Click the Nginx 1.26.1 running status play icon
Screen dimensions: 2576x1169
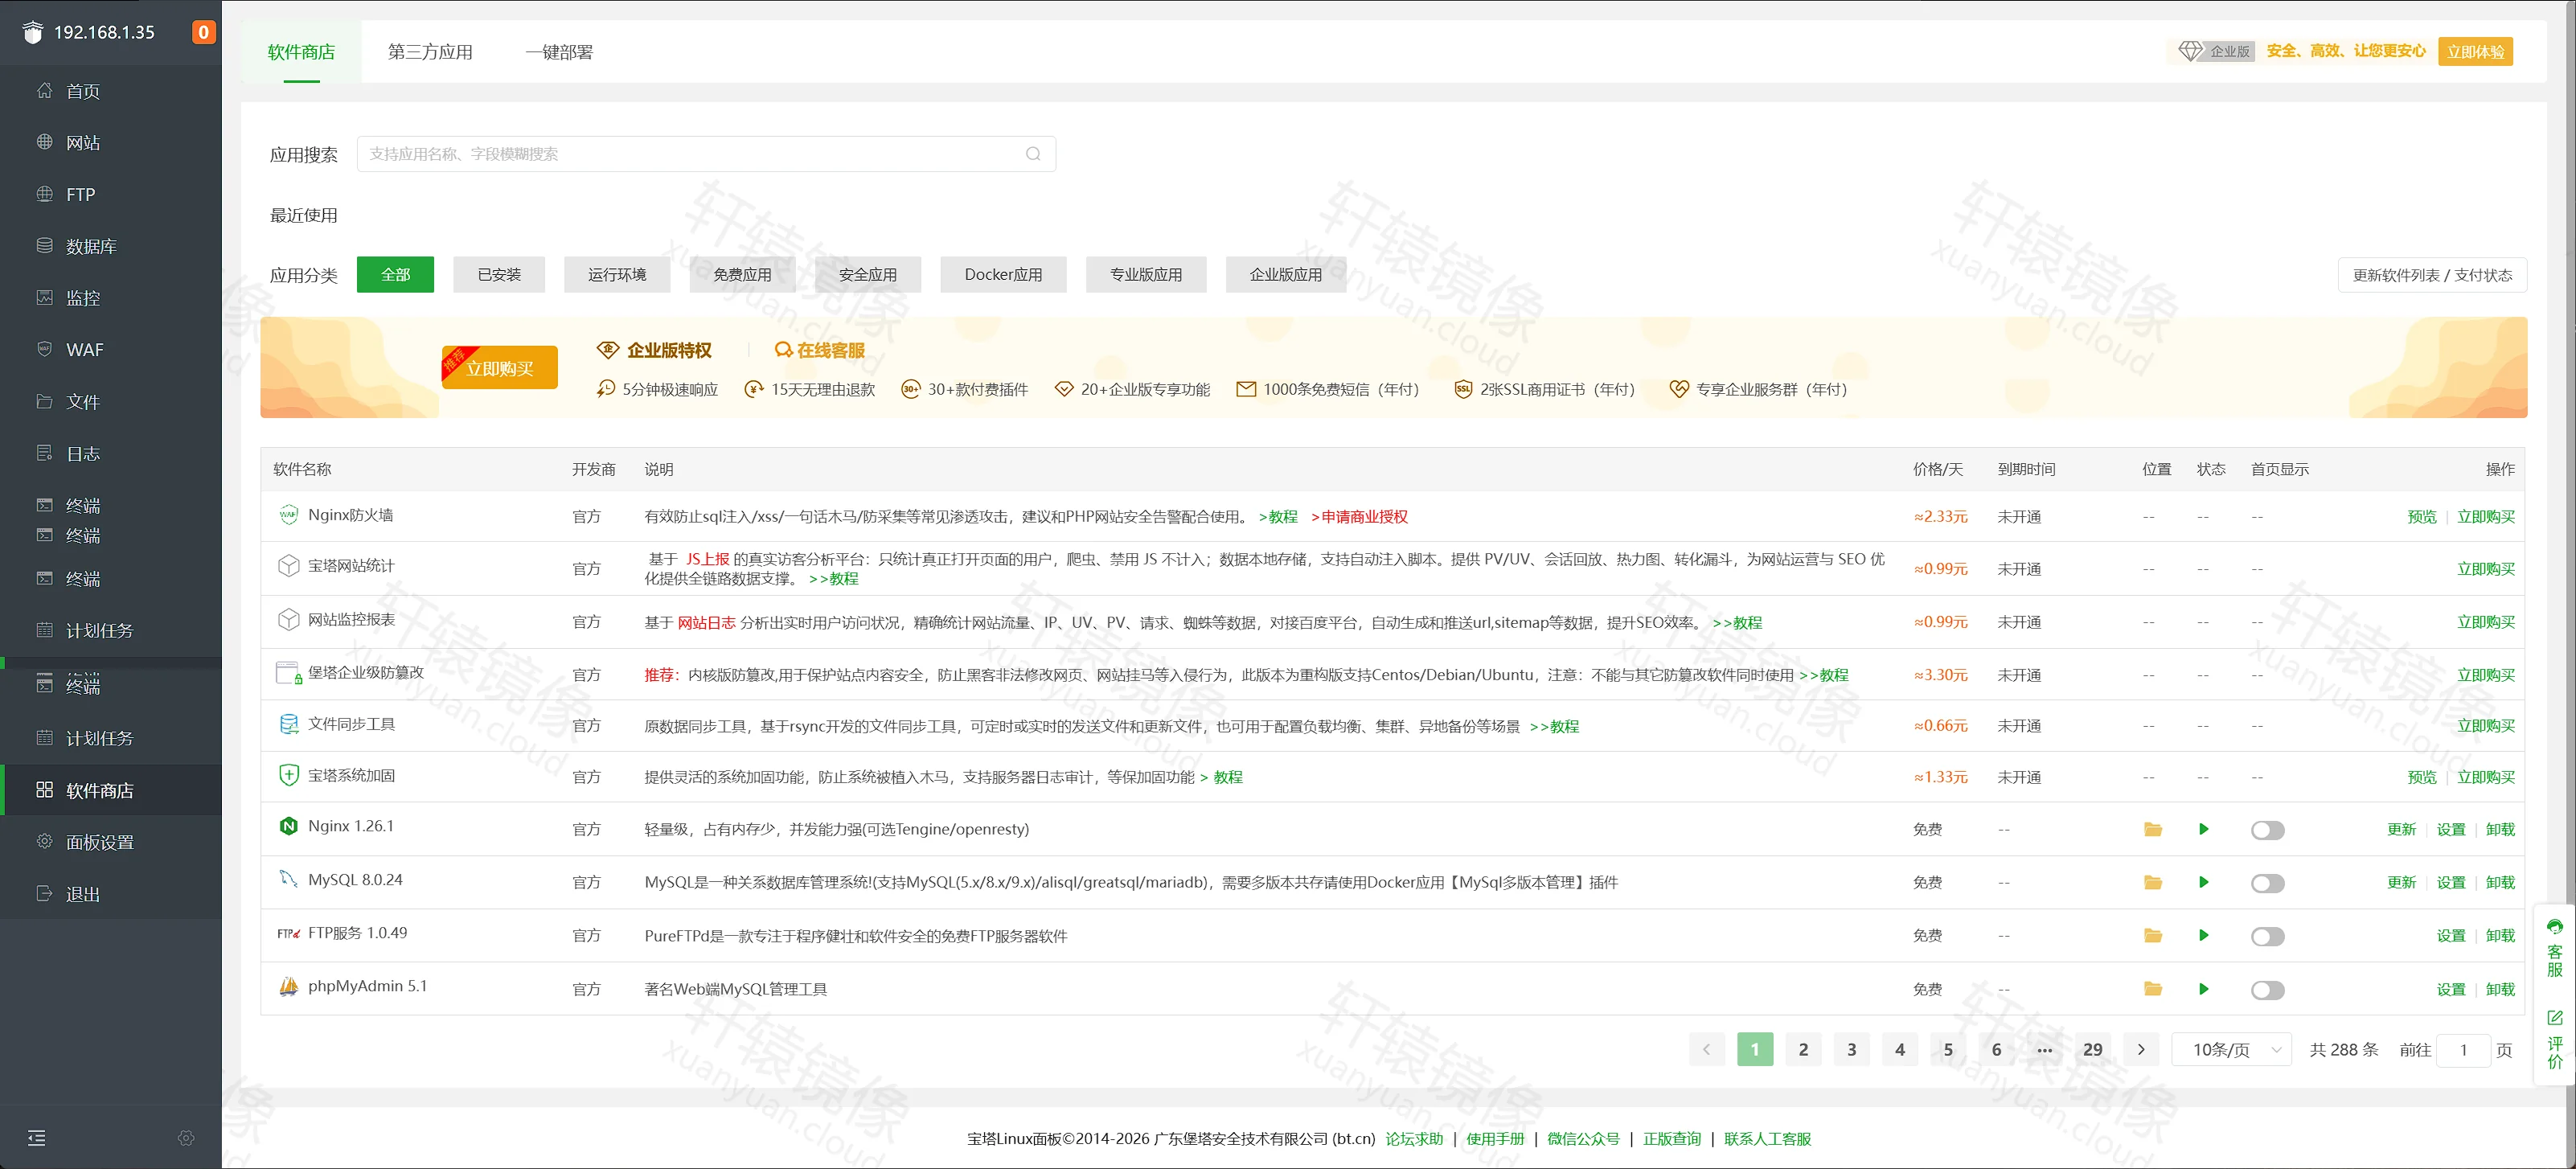2203,829
